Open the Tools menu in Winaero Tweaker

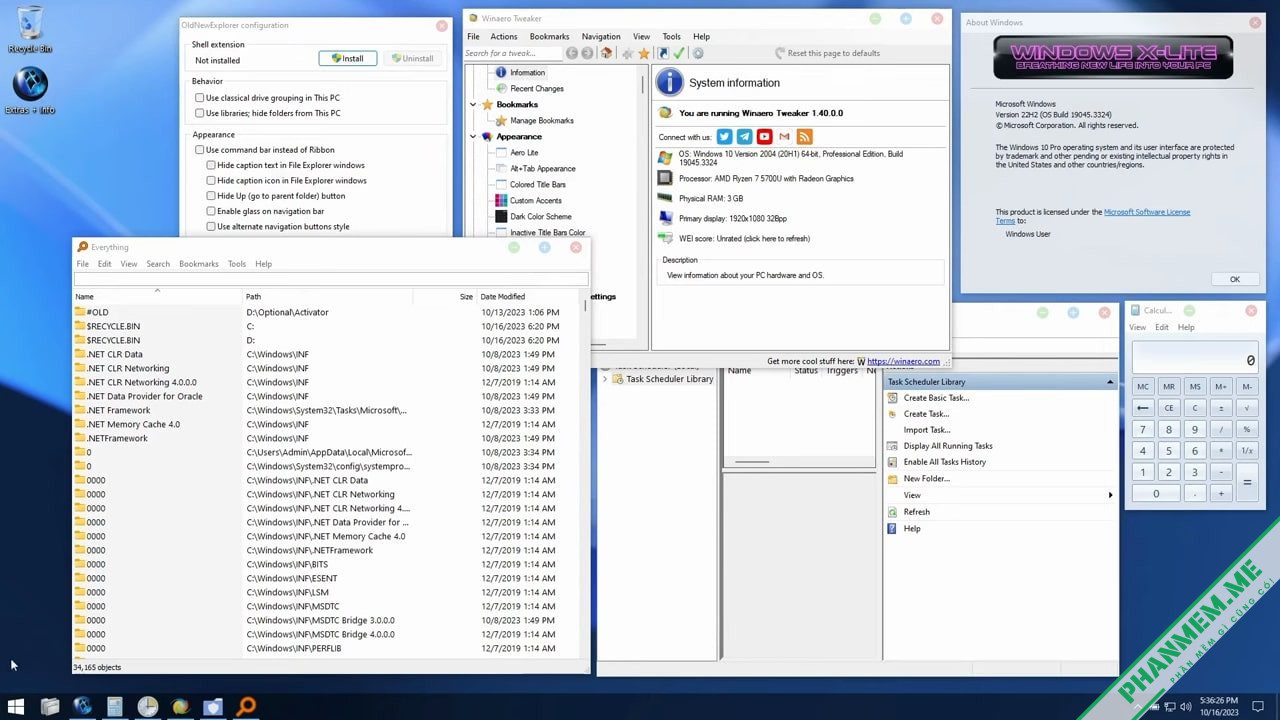671,37
